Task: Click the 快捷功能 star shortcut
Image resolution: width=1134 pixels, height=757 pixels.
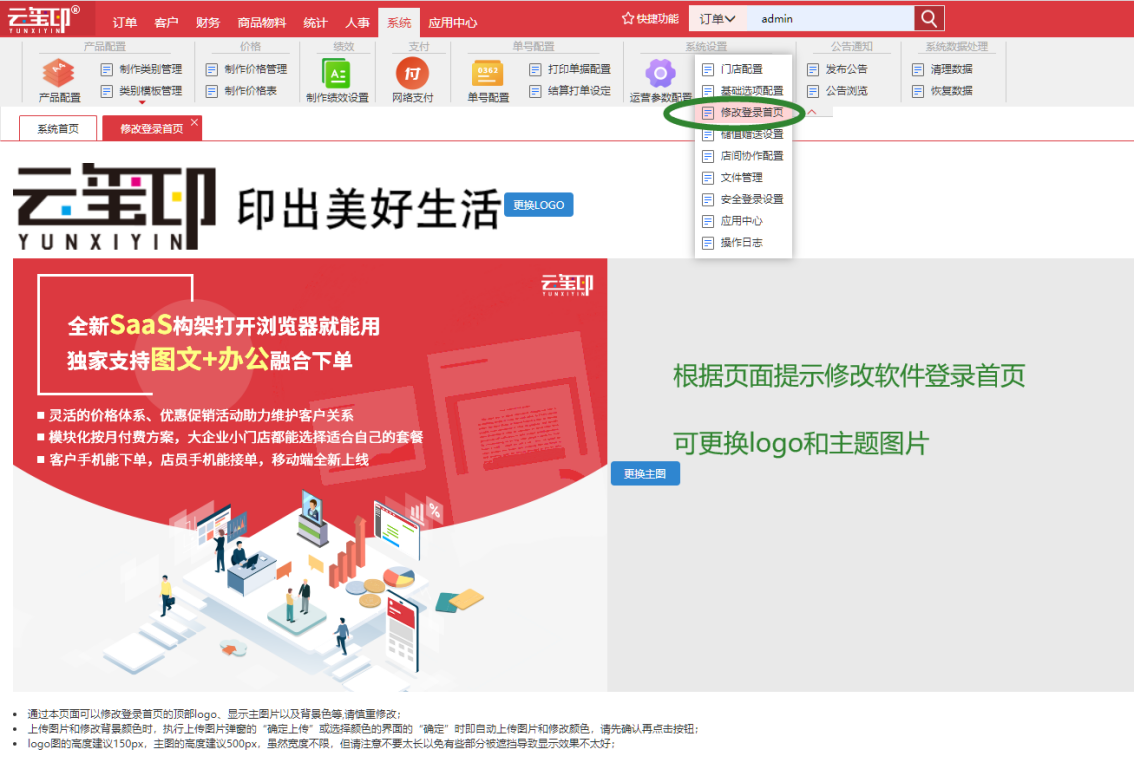Action: 650,19
